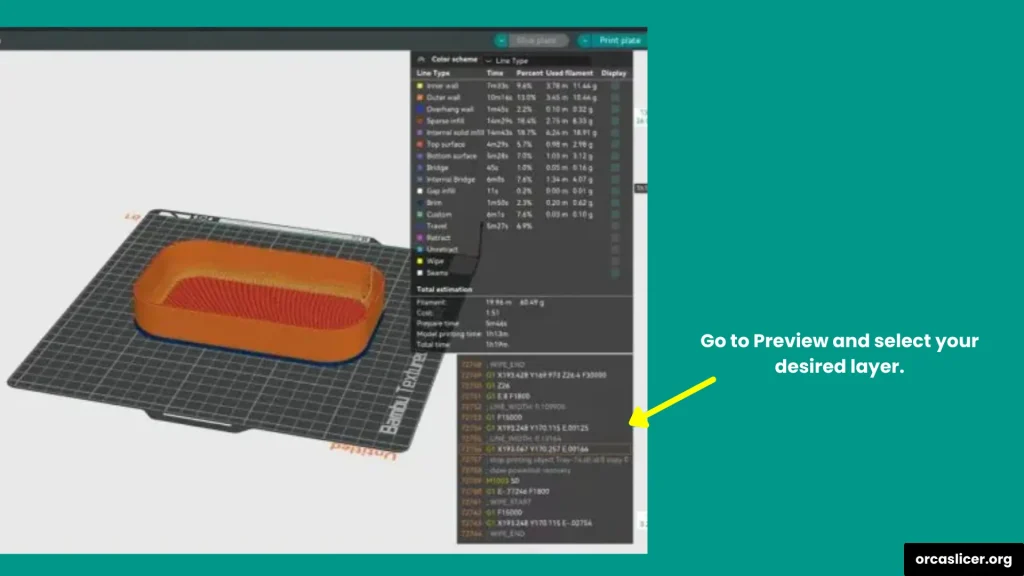Click the Display column header
Viewport: 1024px width, 576px height.
pos(614,73)
